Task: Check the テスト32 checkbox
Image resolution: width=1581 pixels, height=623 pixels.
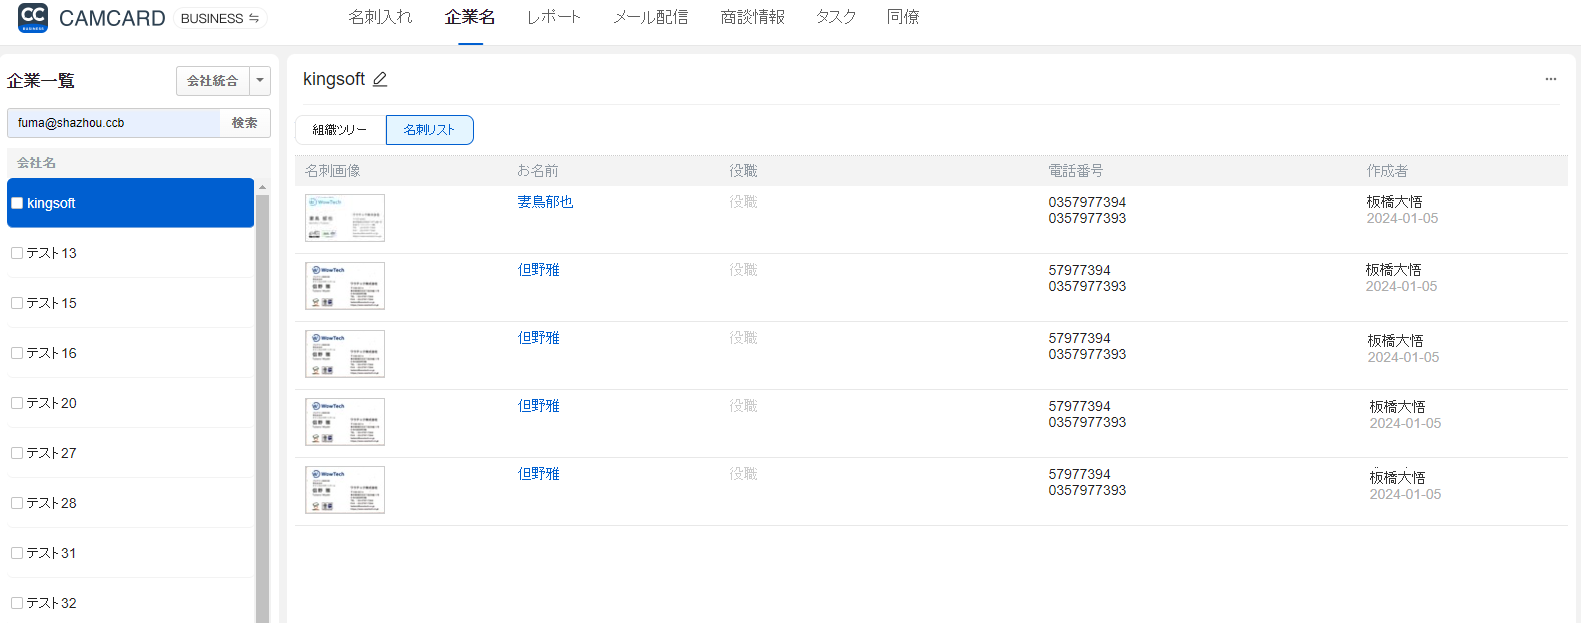Action: [17, 603]
